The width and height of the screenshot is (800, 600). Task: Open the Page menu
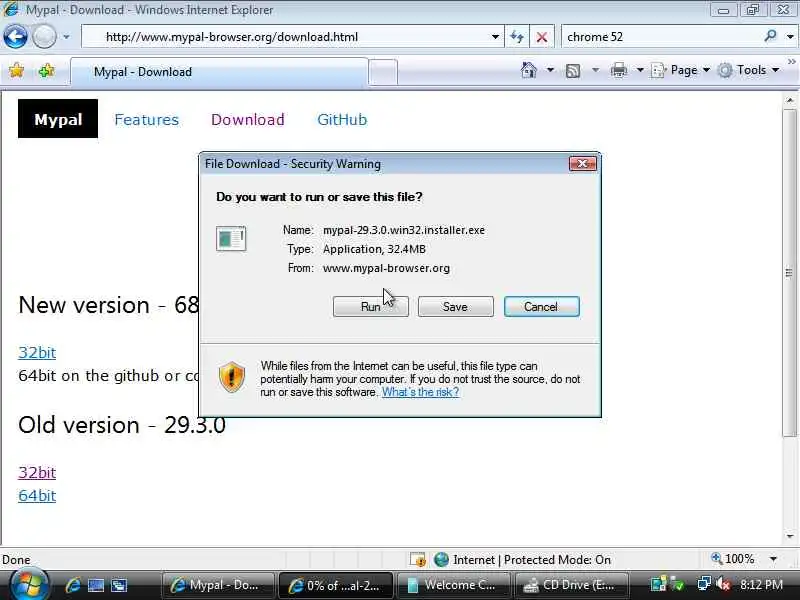pyautogui.click(x=681, y=70)
